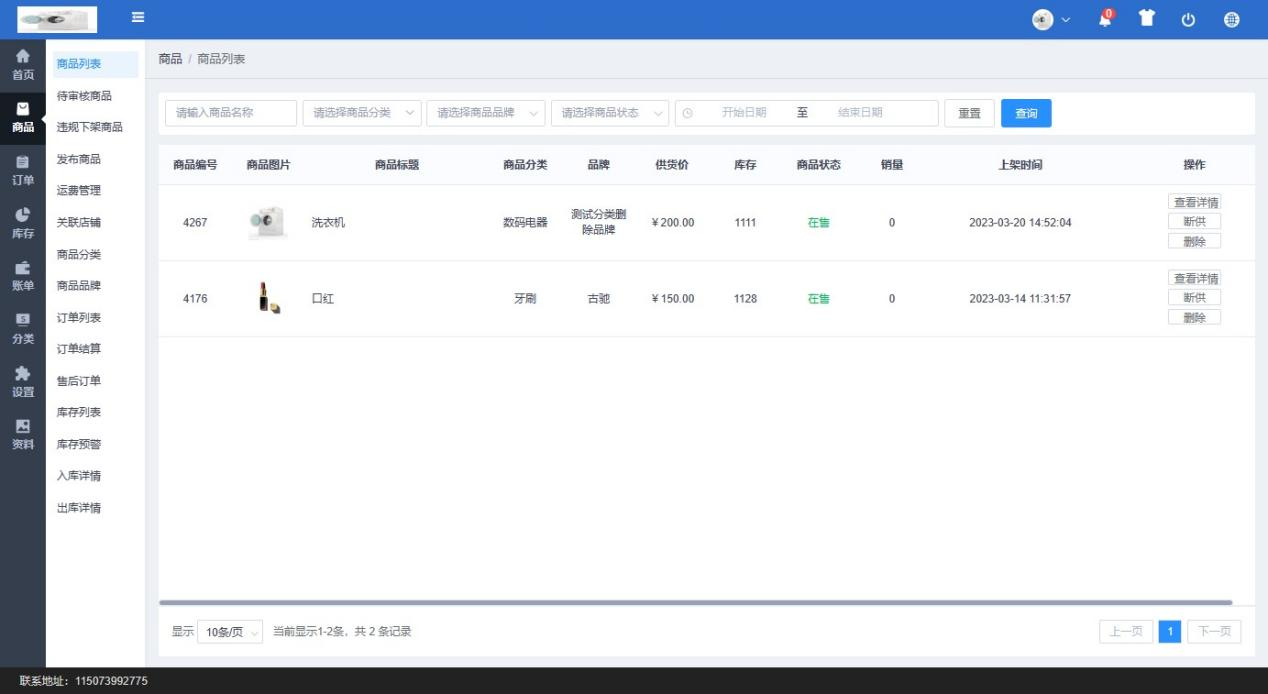Open the 分类 sidebar icon

[x=22, y=329]
